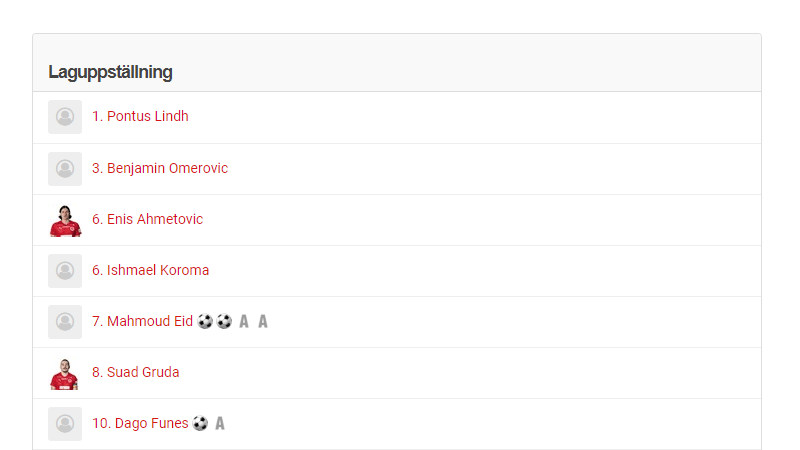800x450 pixels.
Task: Click assist 'A' icon beside Dago Funes
Action: [220, 424]
